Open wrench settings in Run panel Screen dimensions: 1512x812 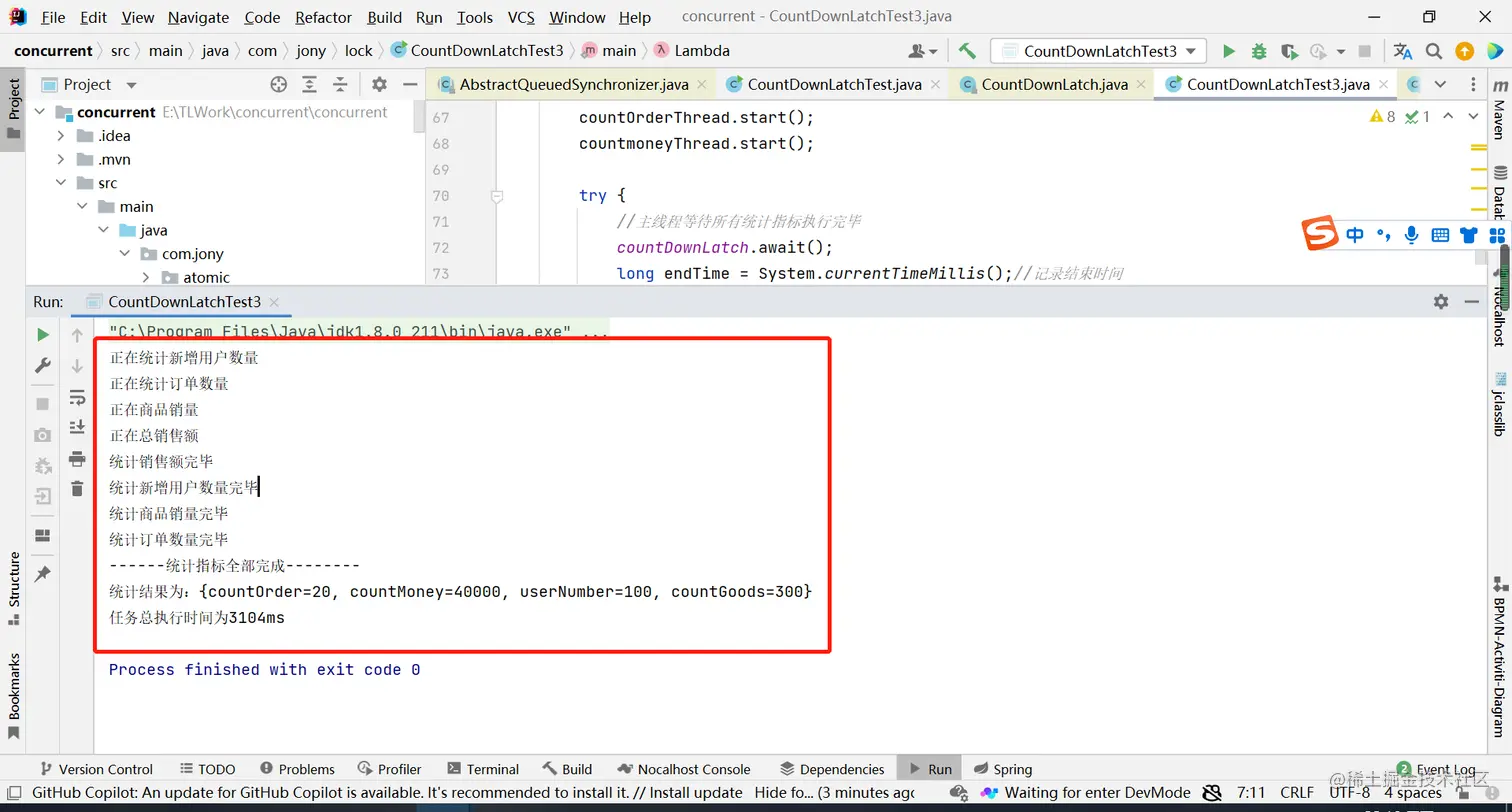(x=43, y=366)
